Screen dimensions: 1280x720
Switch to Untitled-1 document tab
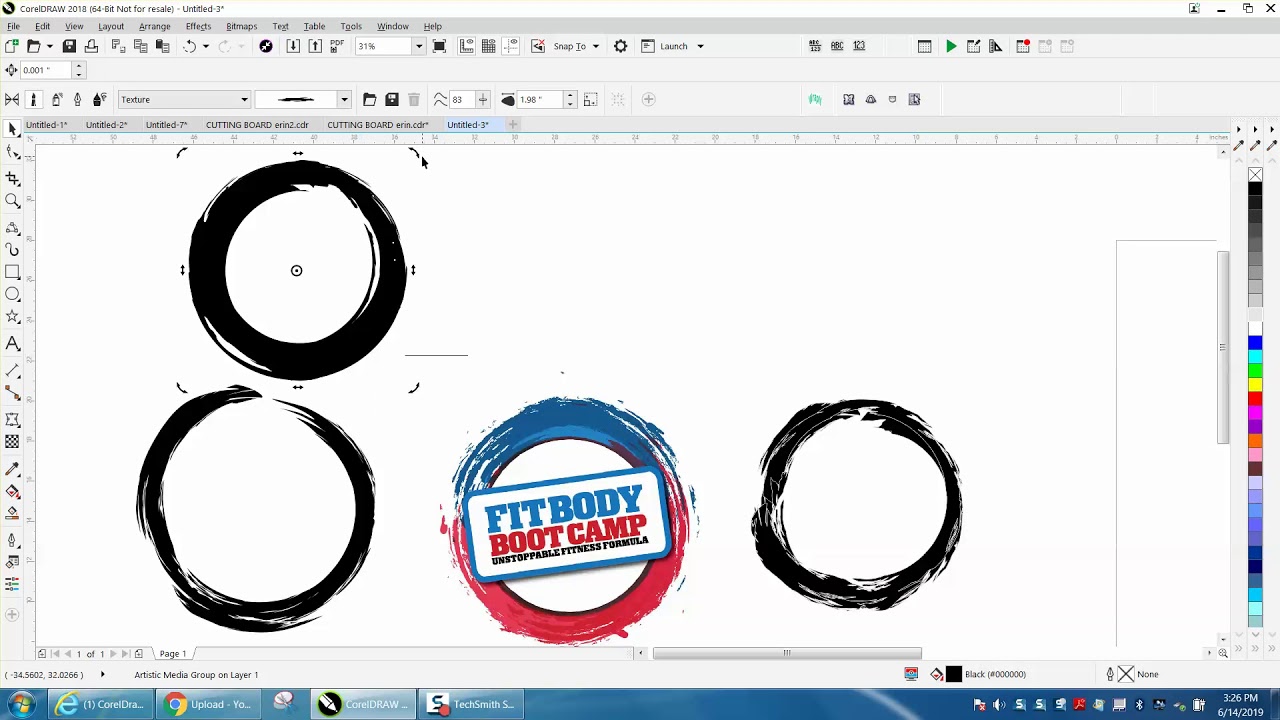(47, 125)
